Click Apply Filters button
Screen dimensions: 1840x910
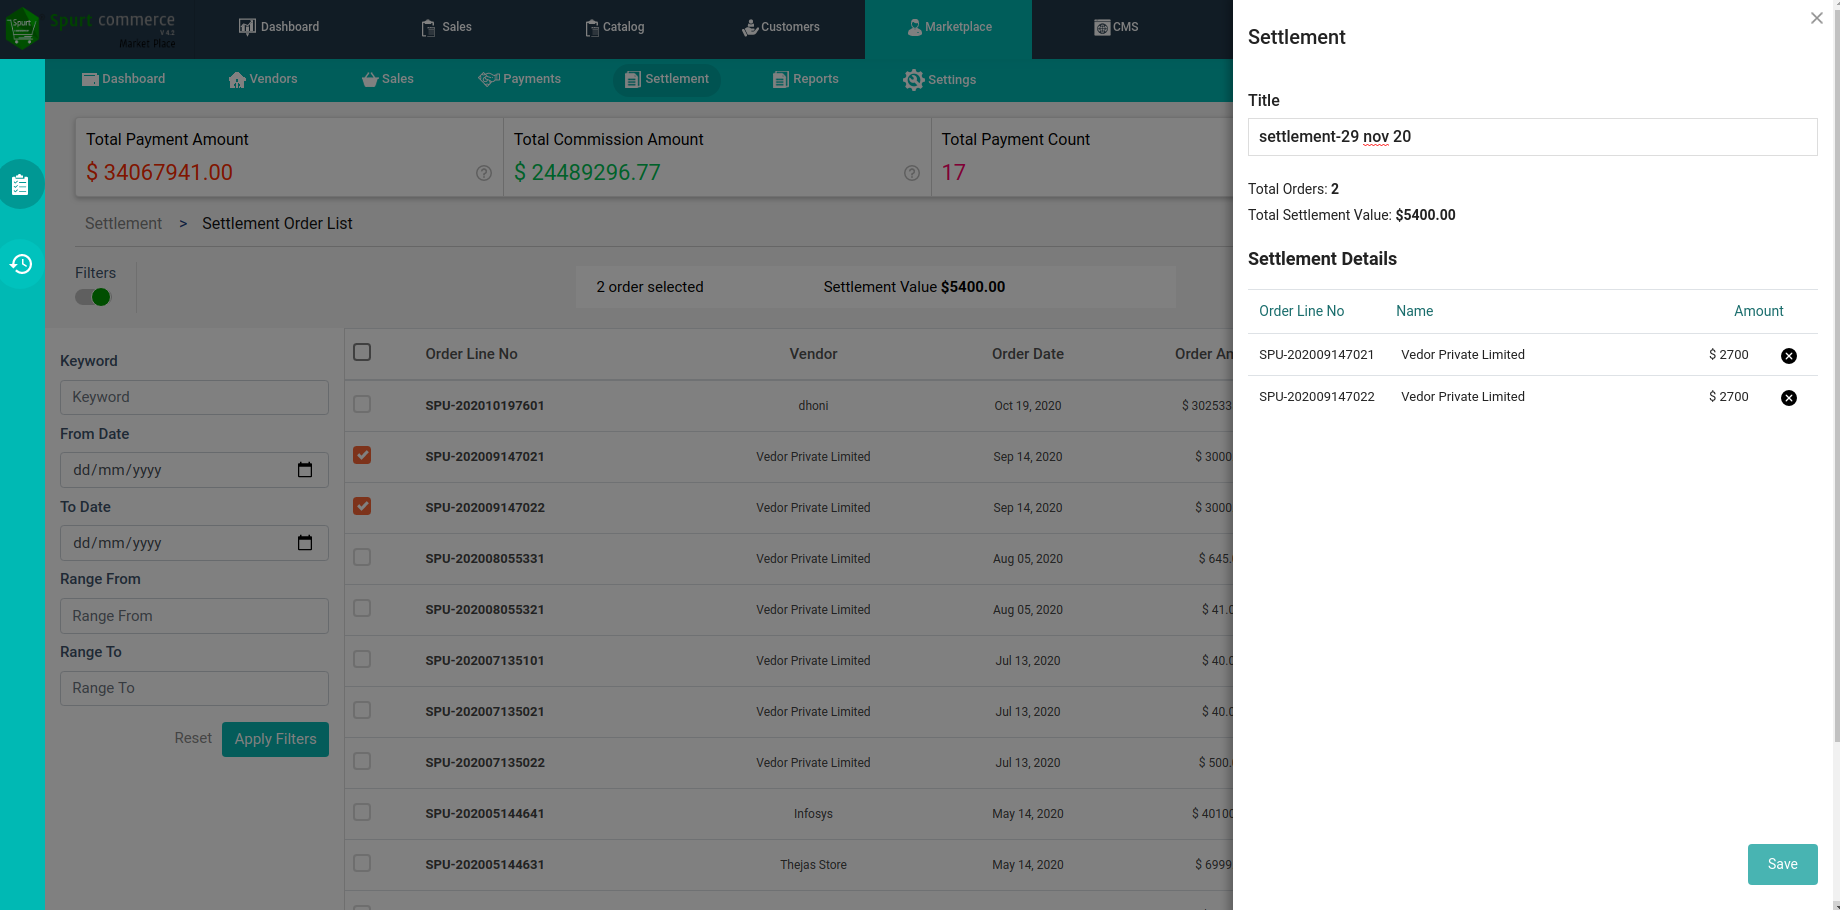coord(275,739)
